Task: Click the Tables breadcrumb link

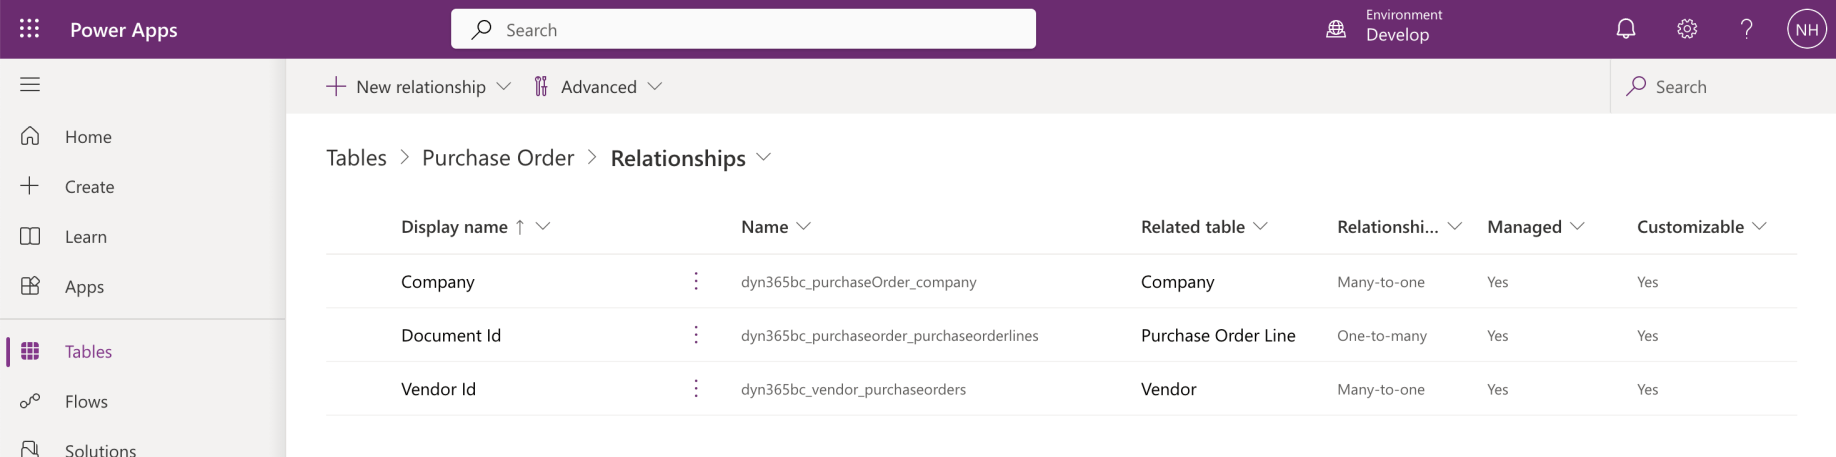Action: click(356, 158)
